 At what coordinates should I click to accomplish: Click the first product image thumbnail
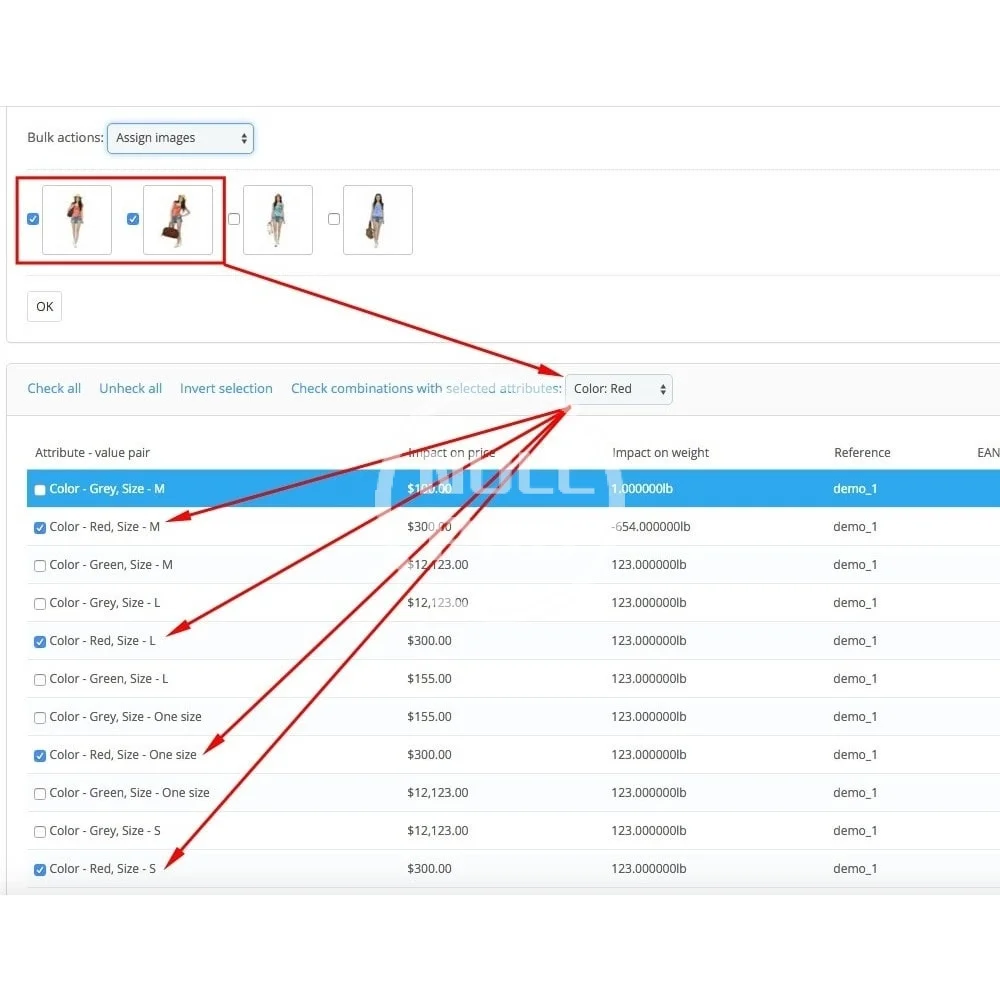[x=77, y=219]
